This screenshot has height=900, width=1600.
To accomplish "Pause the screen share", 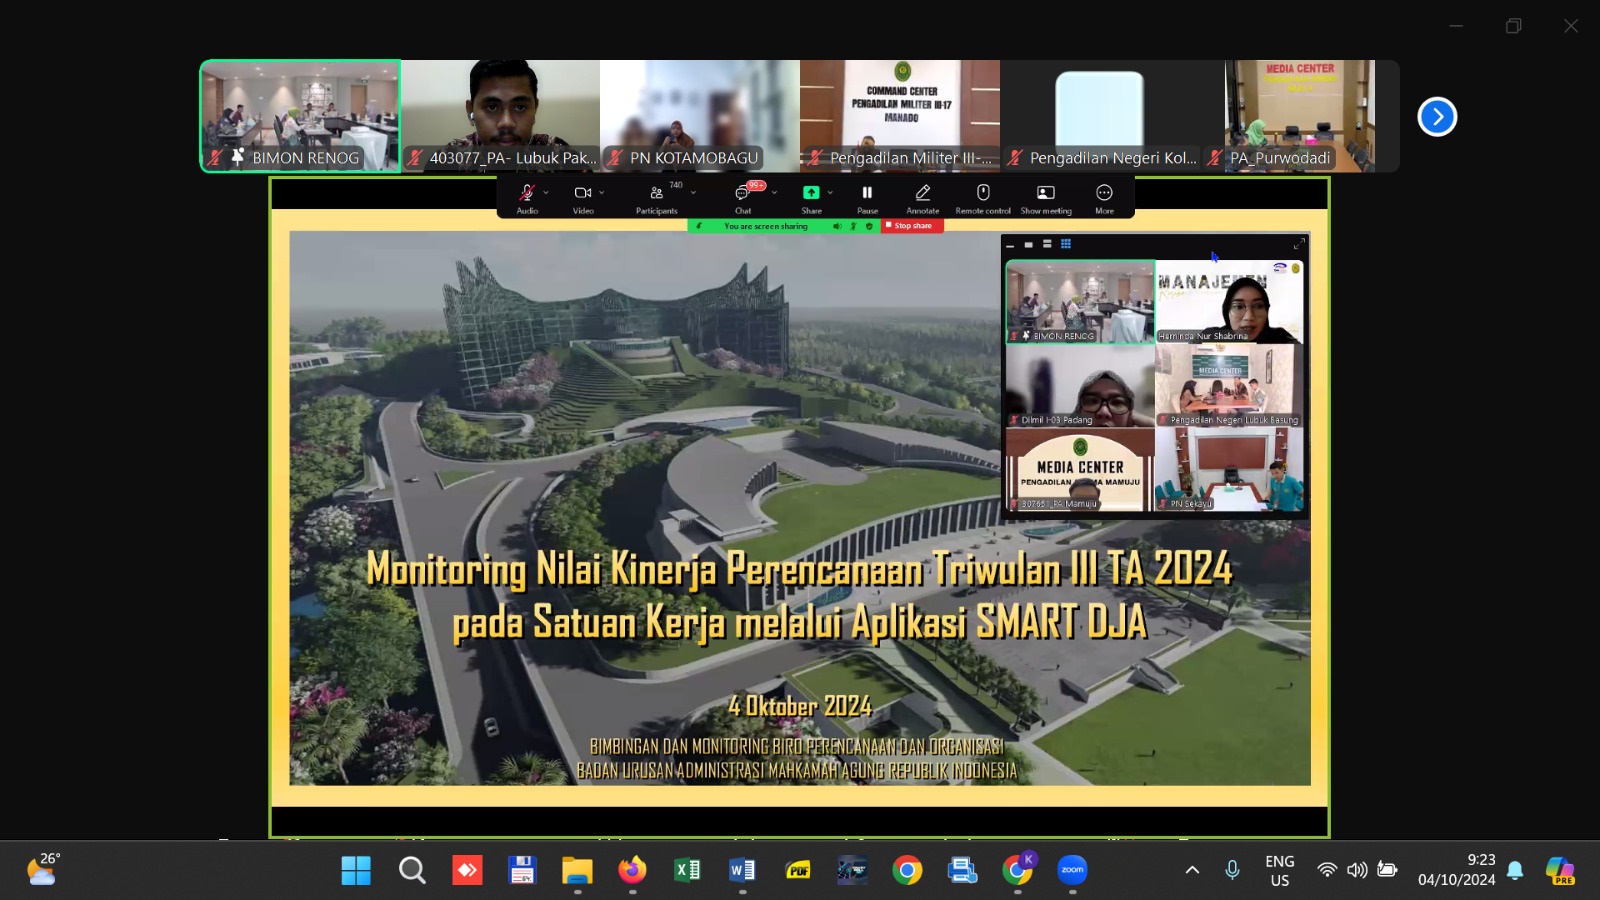I will (867, 194).
